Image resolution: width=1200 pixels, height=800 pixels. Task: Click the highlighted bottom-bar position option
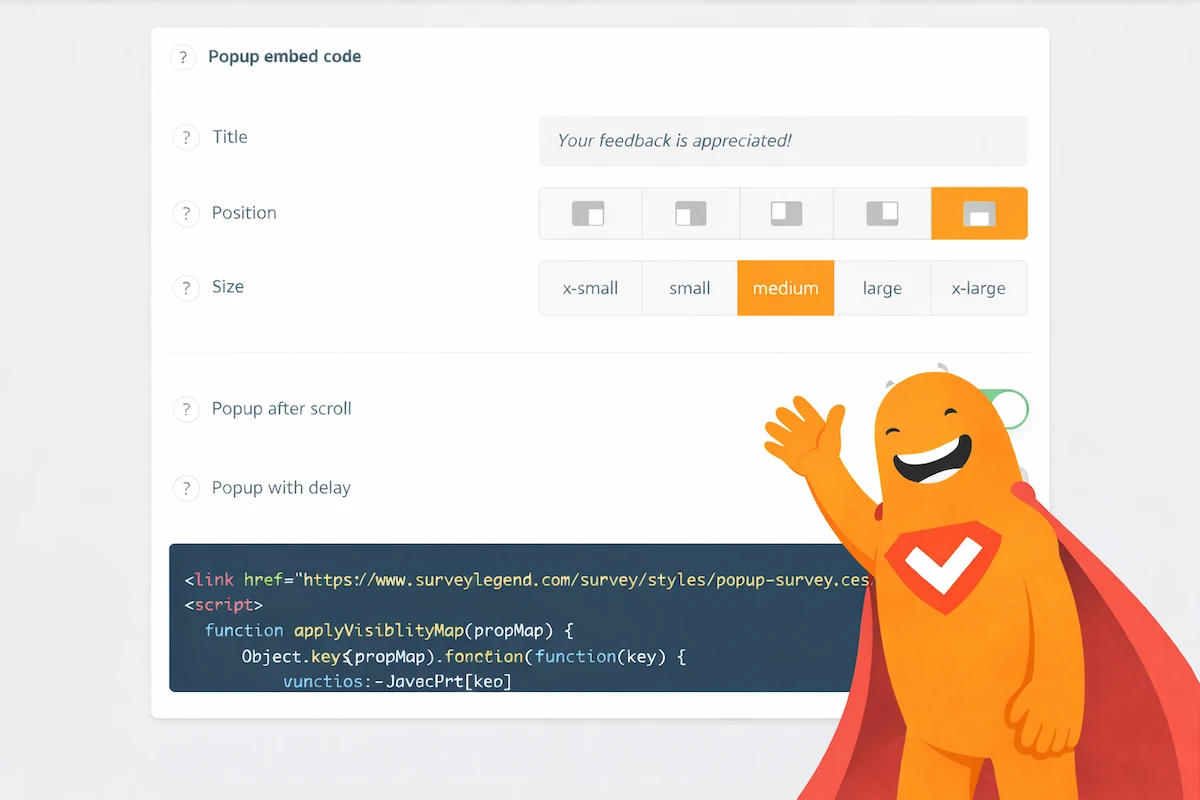pos(979,213)
